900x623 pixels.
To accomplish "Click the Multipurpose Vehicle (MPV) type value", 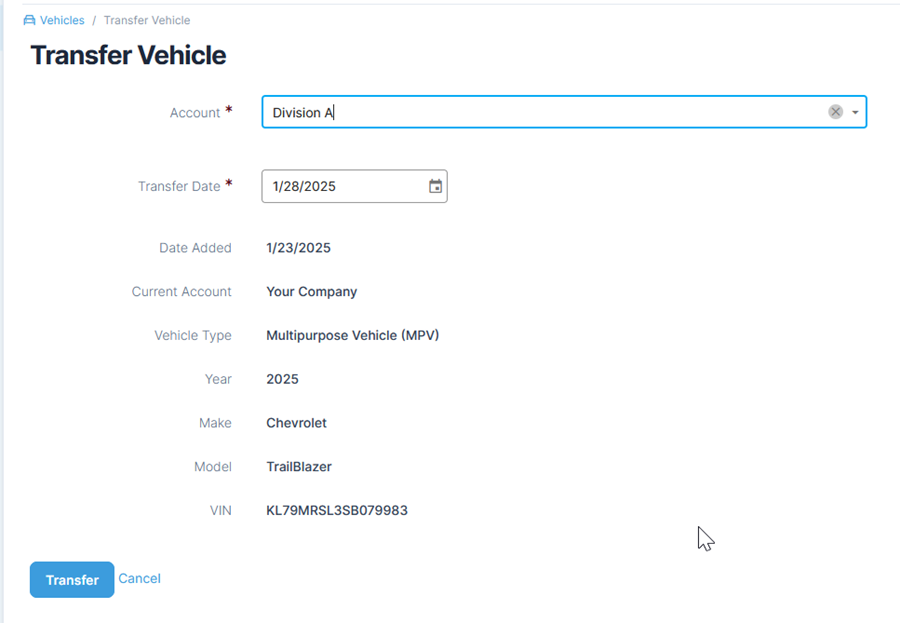I will point(352,336).
